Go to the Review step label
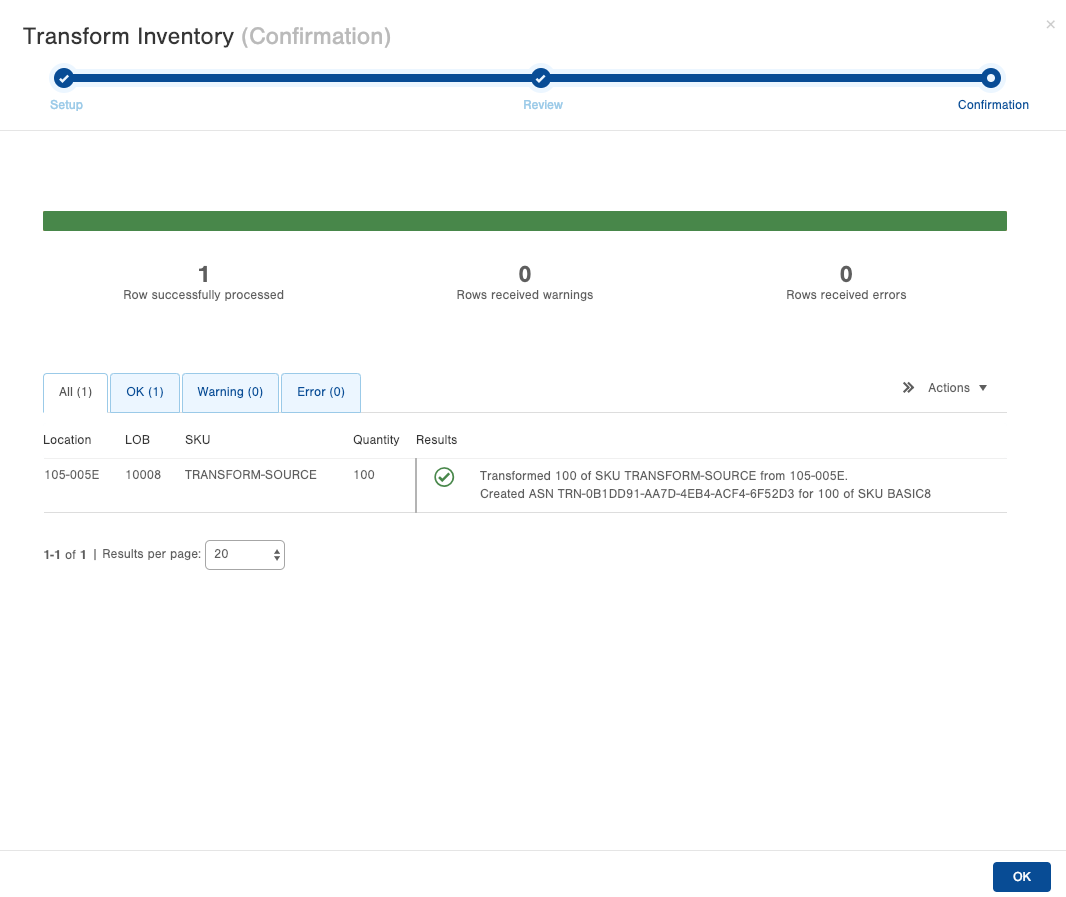This screenshot has height=897, width=1066. tap(543, 105)
